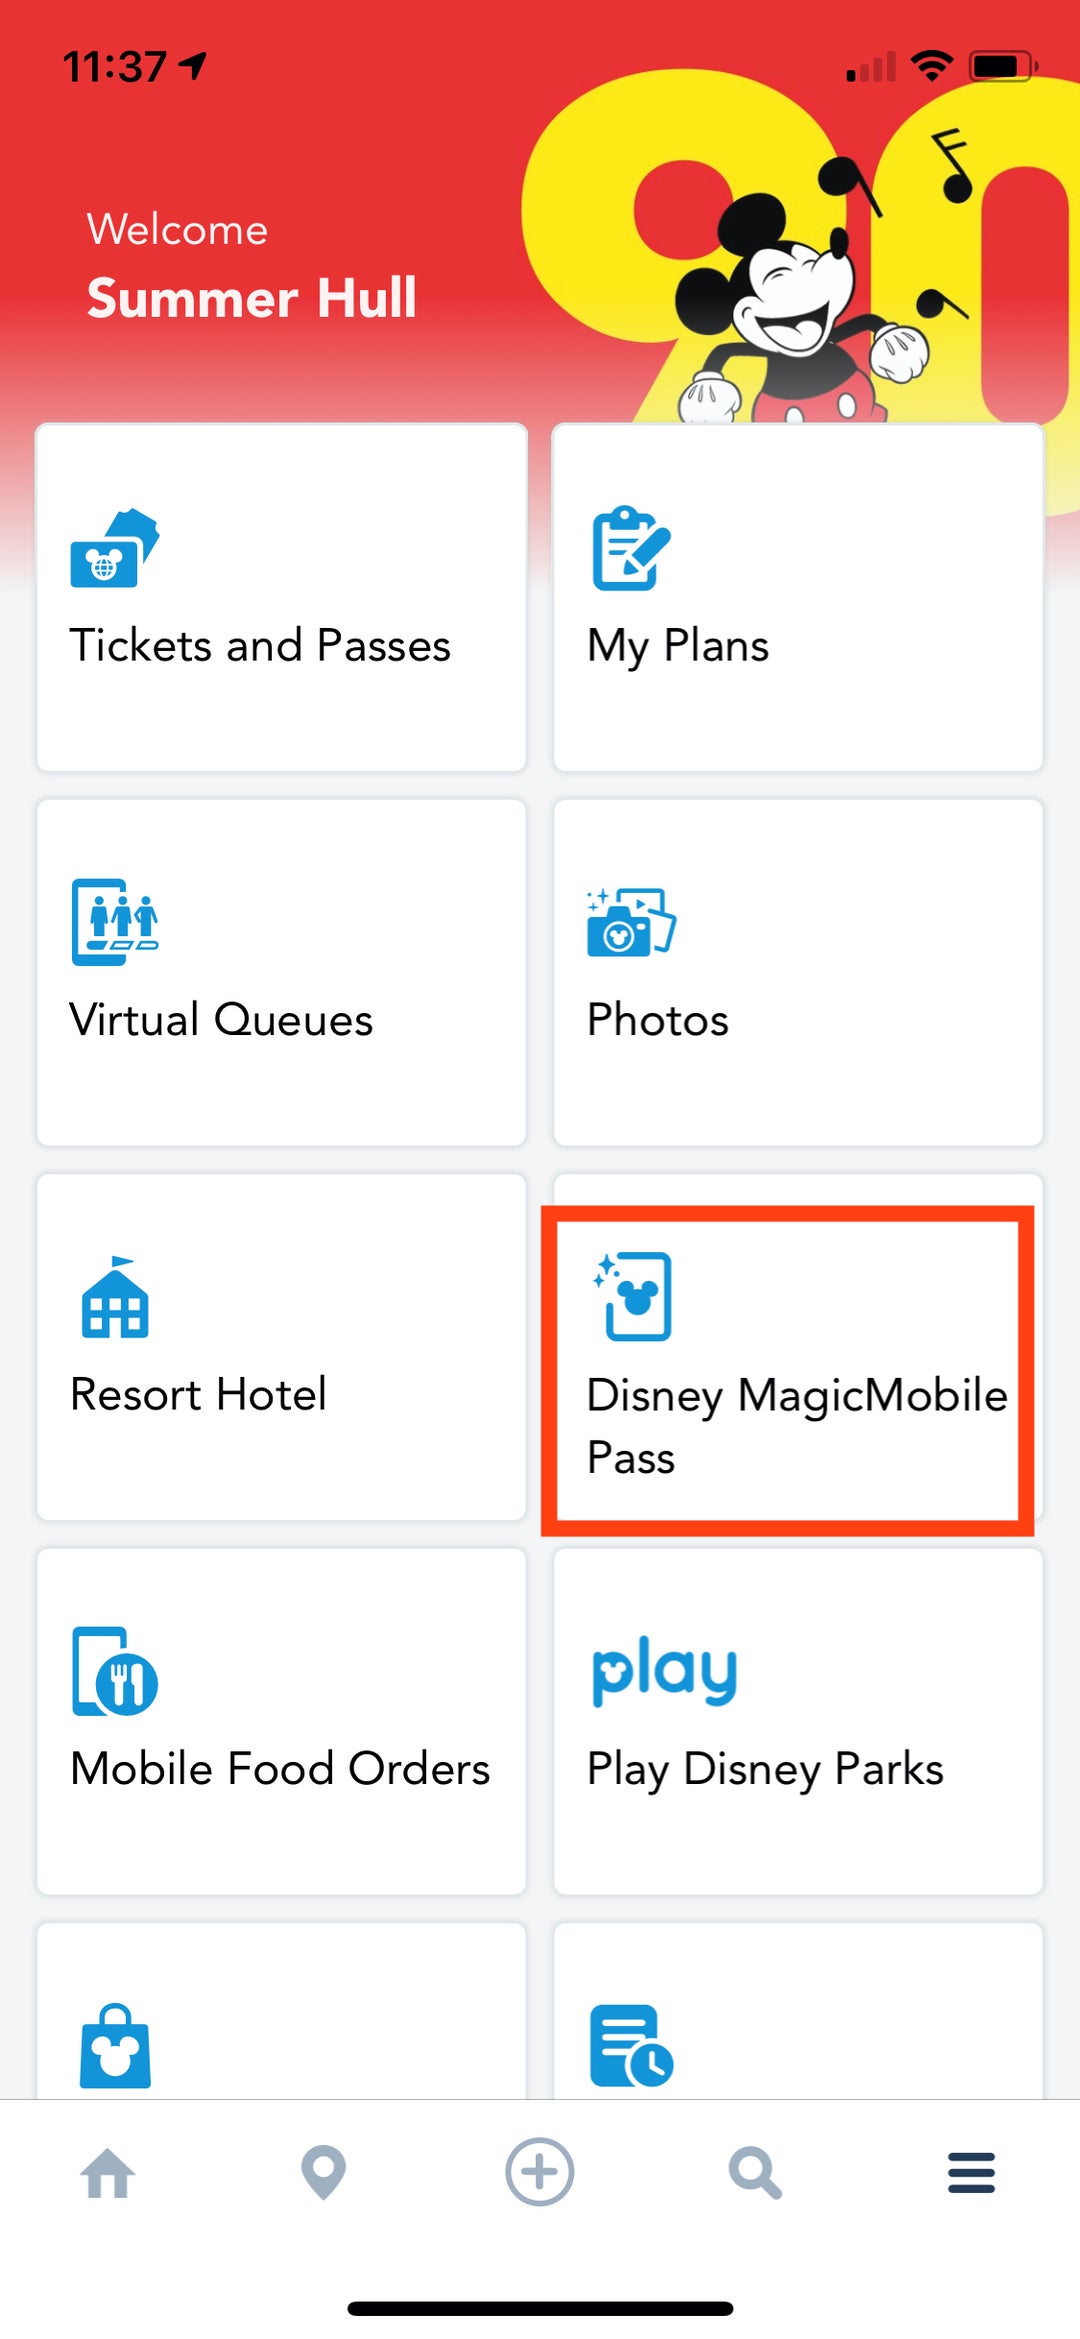Viewport: 1080px width, 2339px height.
Task: Select the Resort Hotel icon
Action: 113,1300
